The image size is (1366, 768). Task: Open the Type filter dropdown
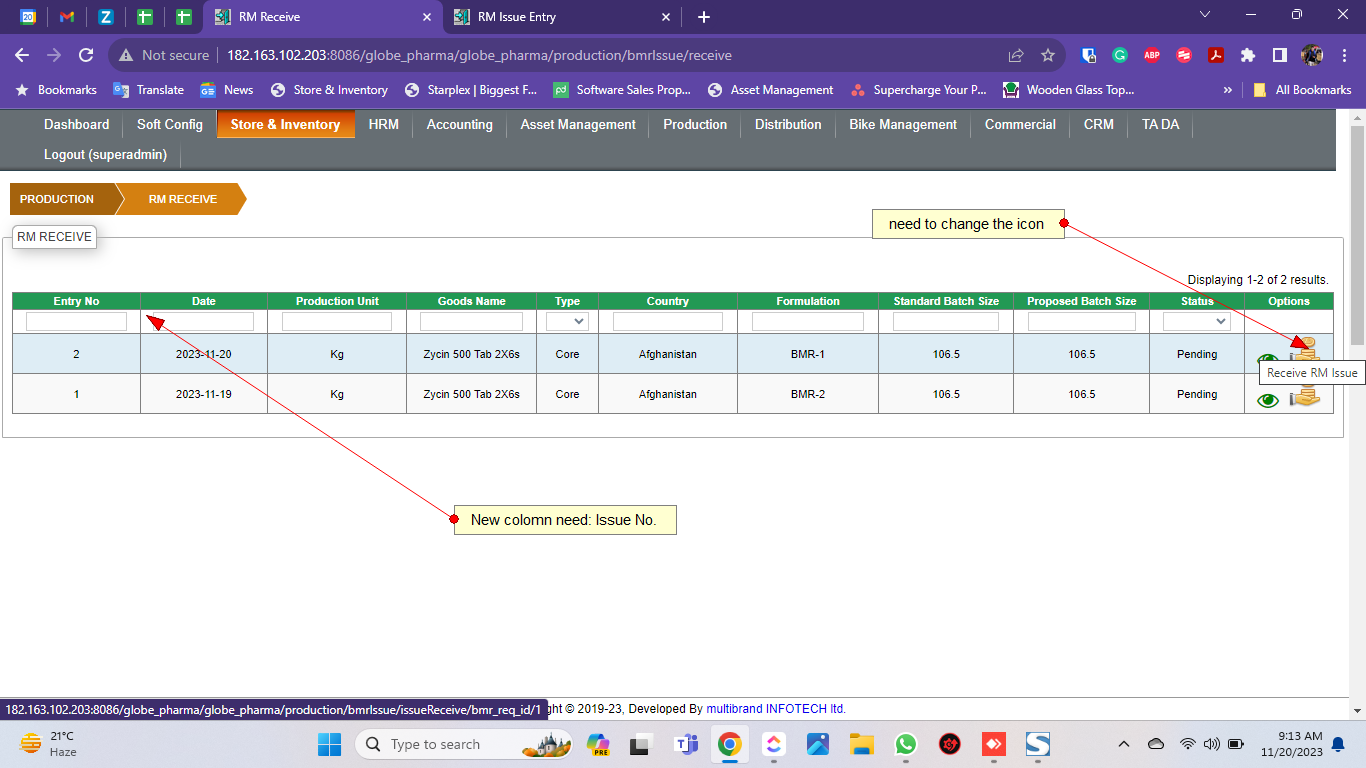click(x=567, y=322)
